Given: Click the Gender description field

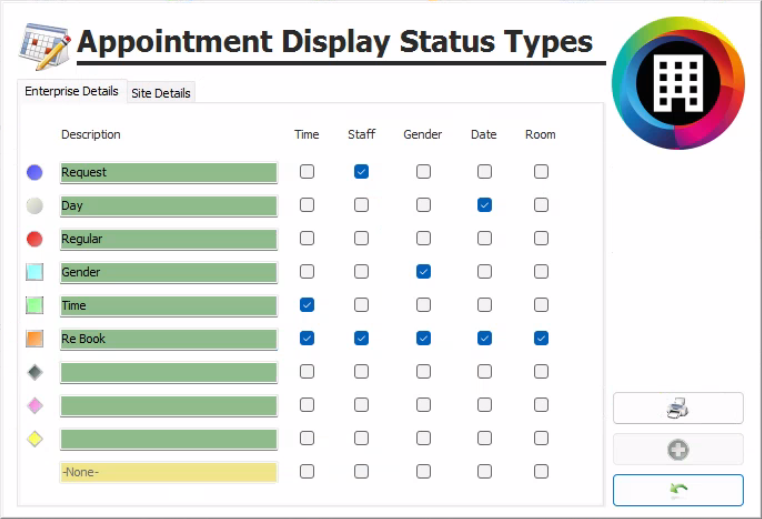Looking at the screenshot, I should point(169,272).
